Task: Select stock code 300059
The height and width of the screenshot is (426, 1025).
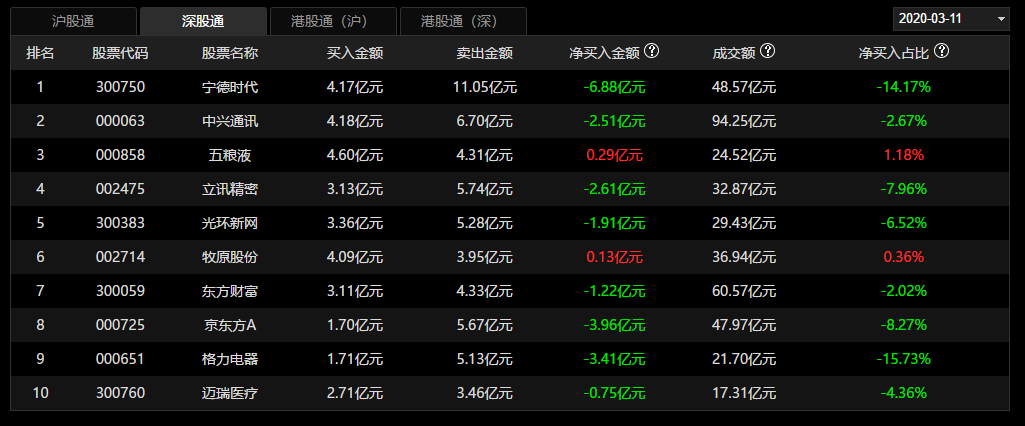Action: [x=120, y=291]
